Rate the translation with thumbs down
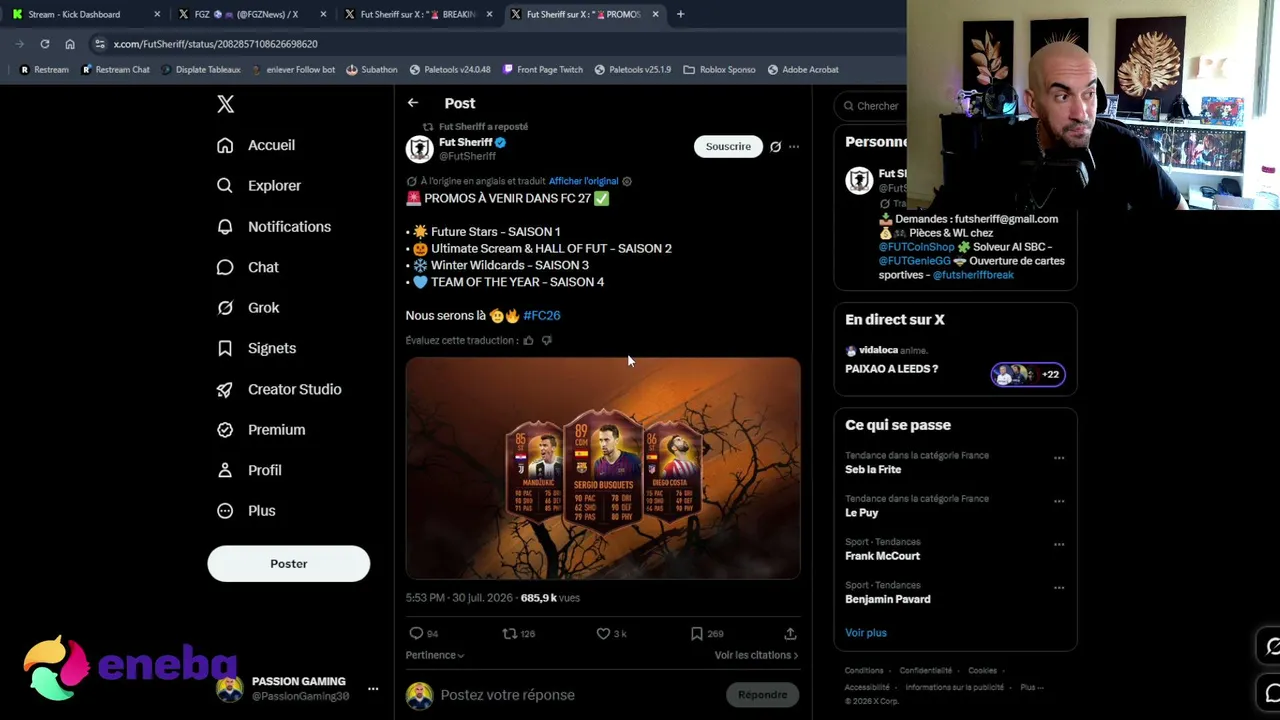 pyautogui.click(x=546, y=340)
